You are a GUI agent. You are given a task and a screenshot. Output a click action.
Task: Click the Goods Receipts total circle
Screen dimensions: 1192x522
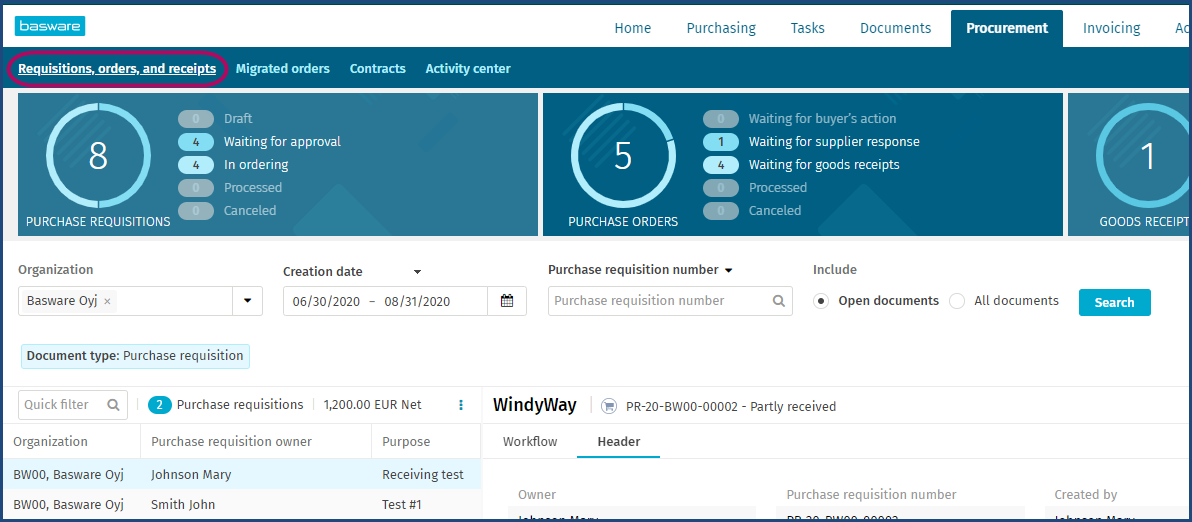coord(1143,156)
